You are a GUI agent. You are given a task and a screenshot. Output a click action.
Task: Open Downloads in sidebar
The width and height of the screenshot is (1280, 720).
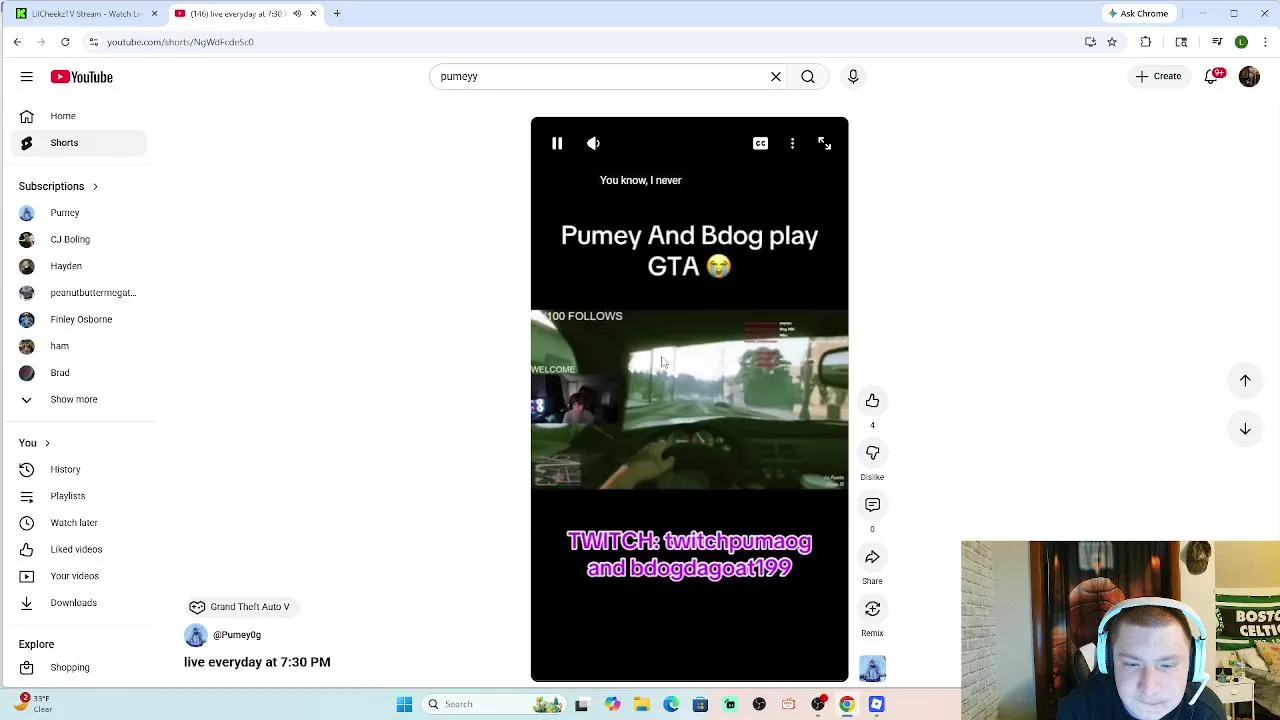coord(80,603)
